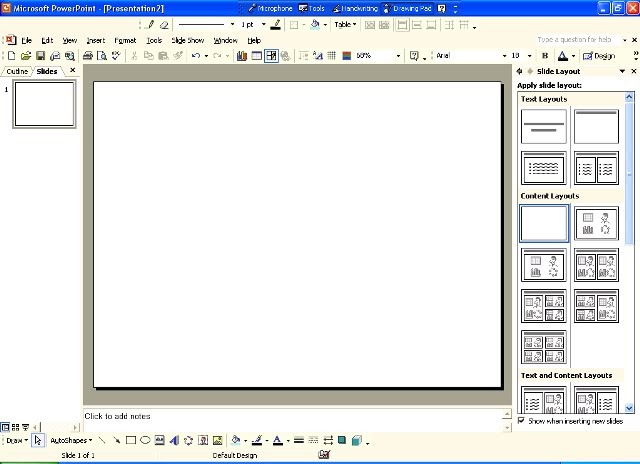
Task: Save the presentation with floppy icon
Action: coord(40,56)
